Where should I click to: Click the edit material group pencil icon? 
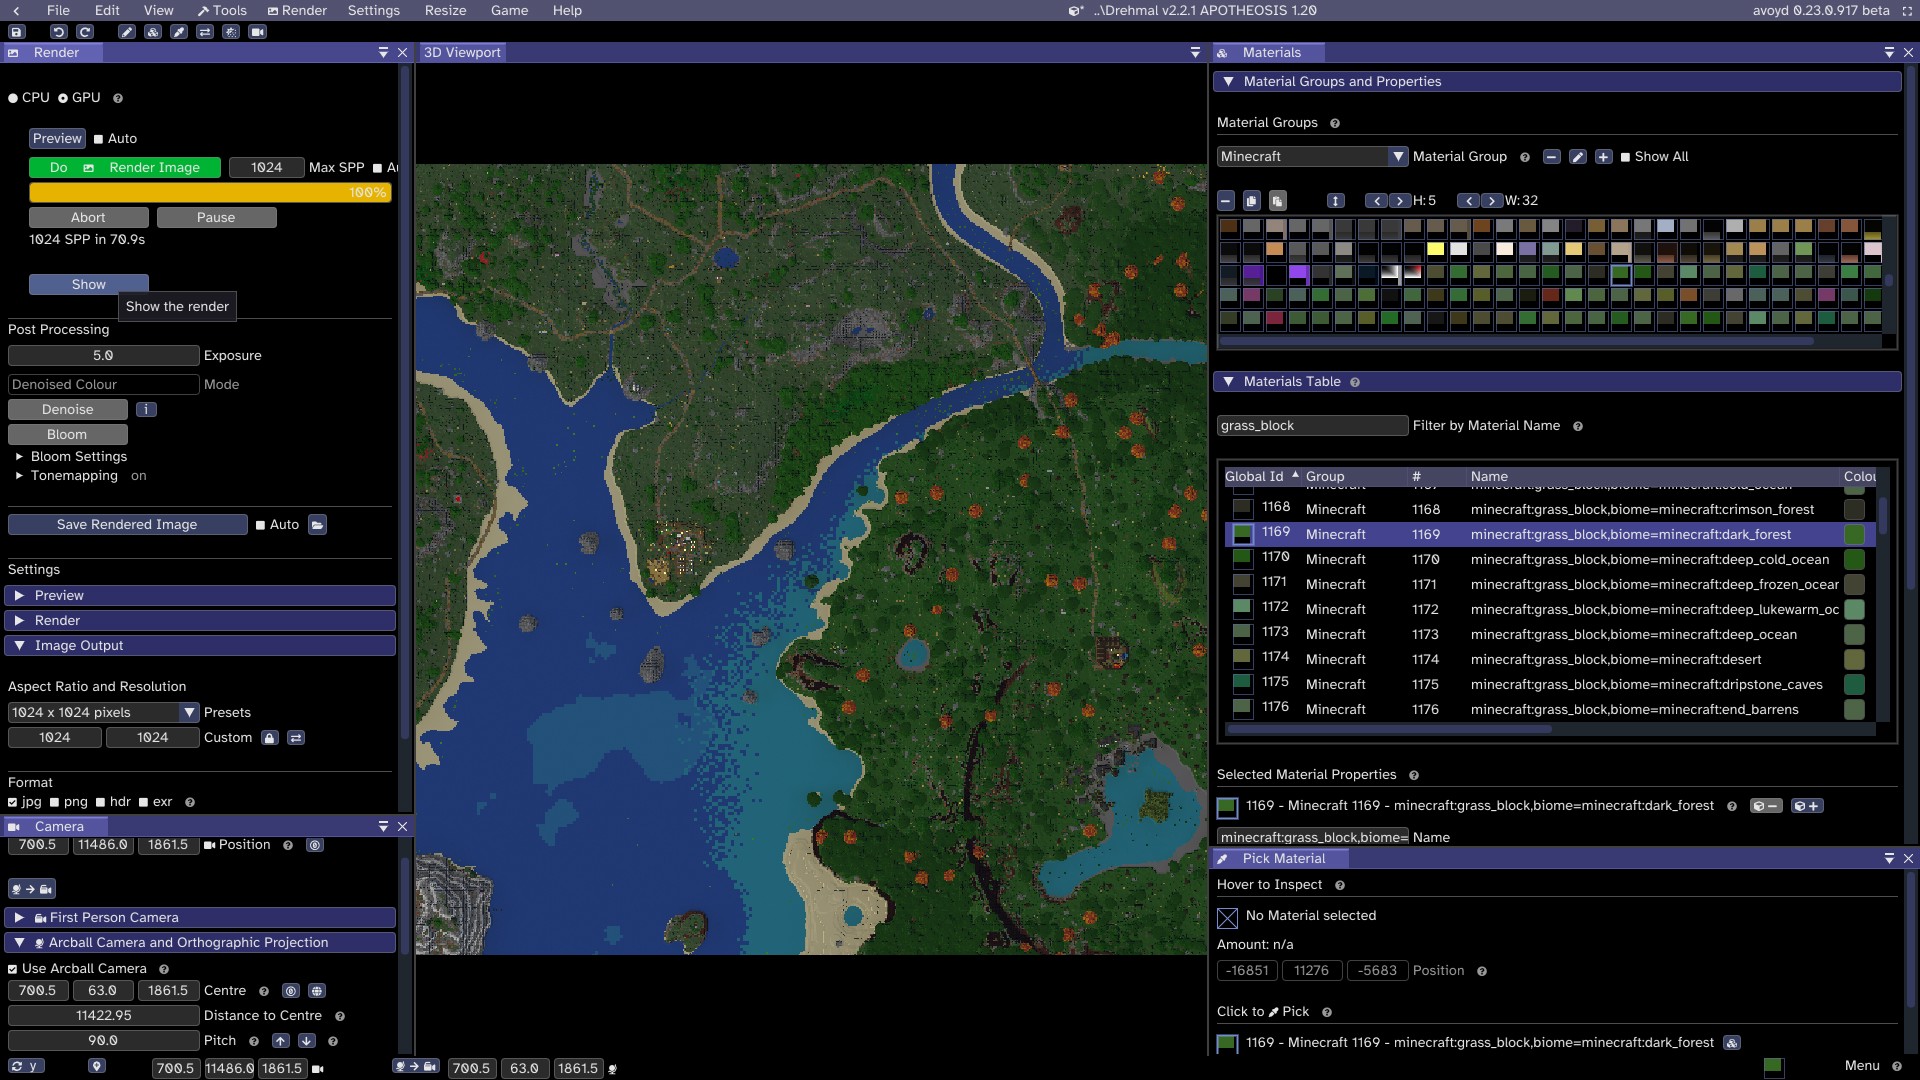(1578, 157)
